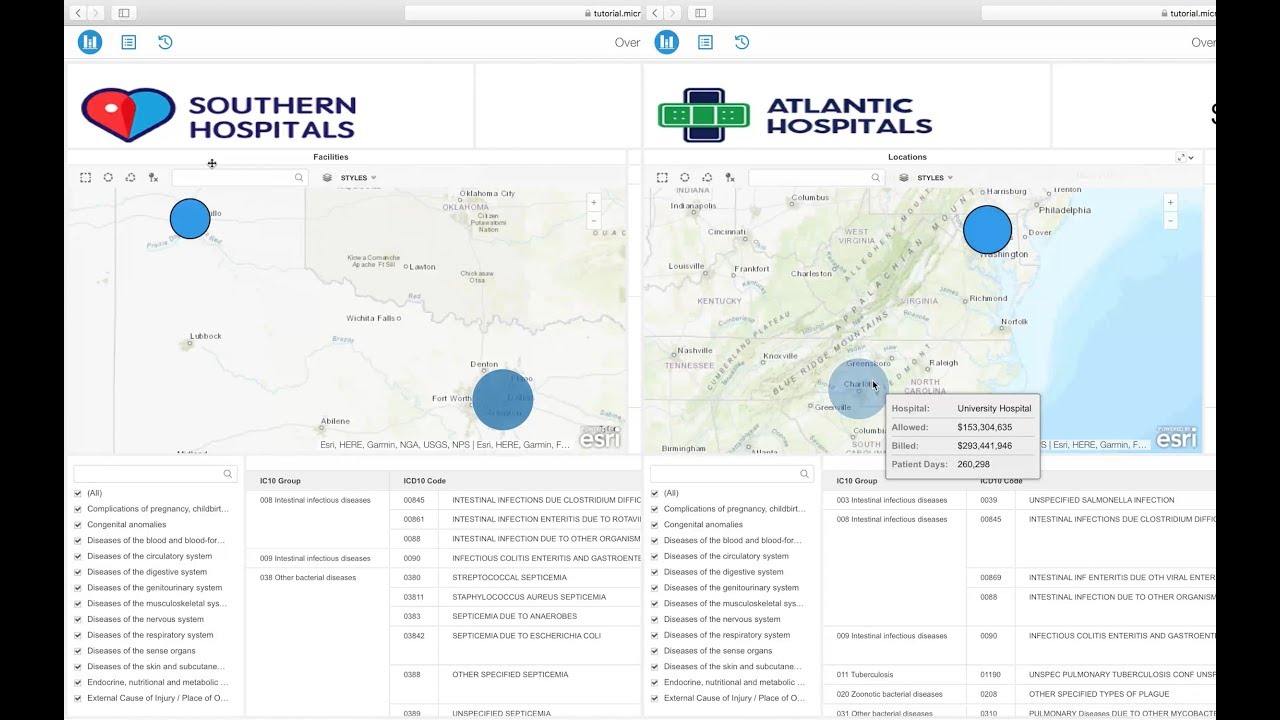The height and width of the screenshot is (720, 1280).
Task: Toggle (All) checkbox in Southern Hospitals list
Action: pyautogui.click(x=78, y=493)
